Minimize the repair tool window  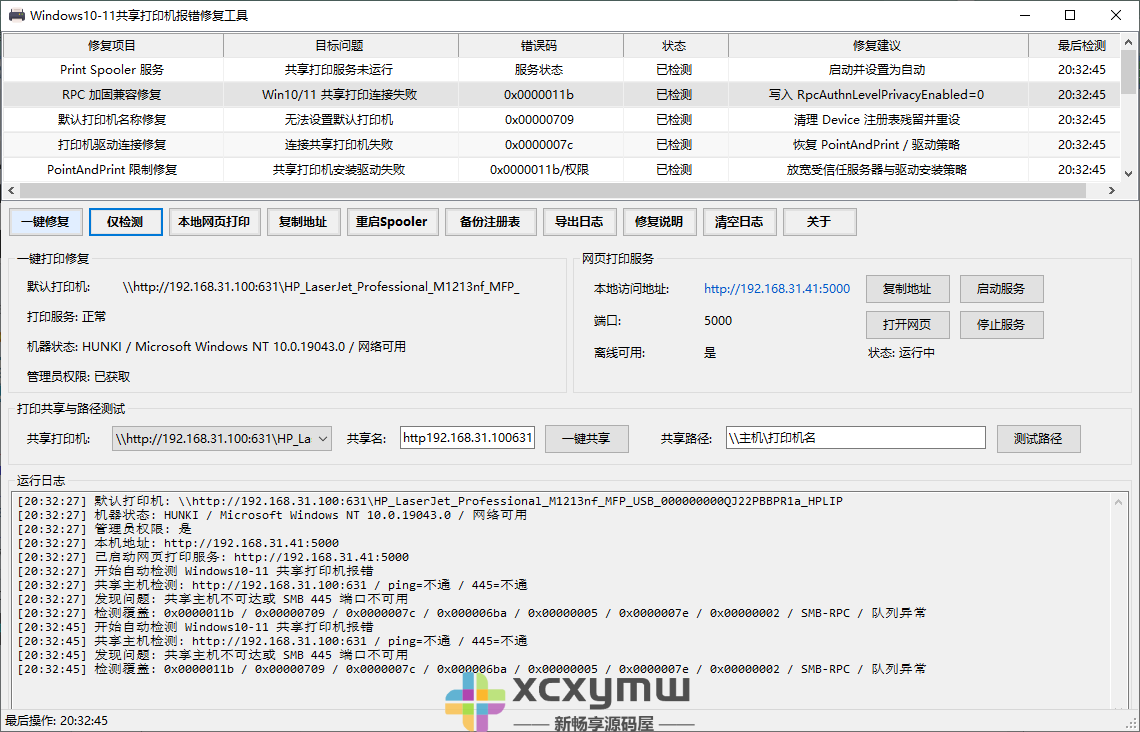click(1025, 15)
